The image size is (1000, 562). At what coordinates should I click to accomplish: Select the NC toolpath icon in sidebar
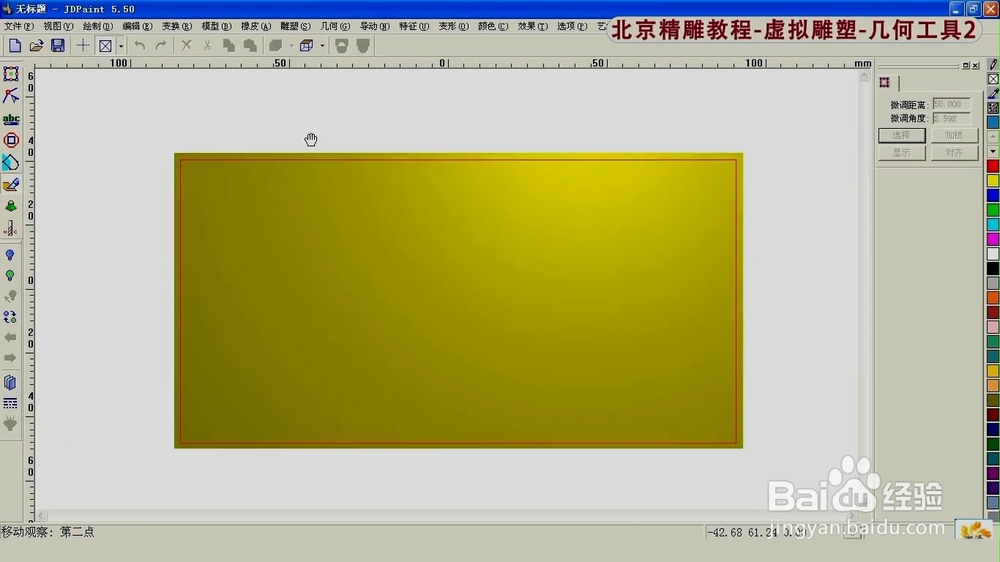point(11,228)
